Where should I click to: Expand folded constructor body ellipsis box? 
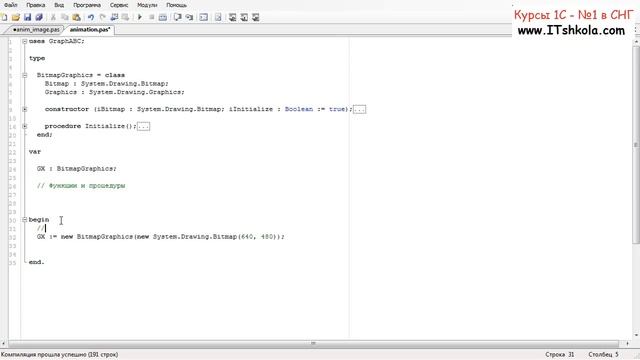[x=360, y=109]
